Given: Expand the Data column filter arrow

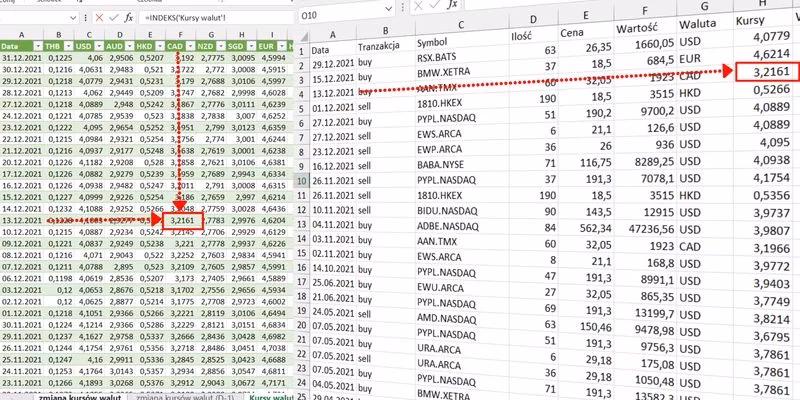Looking at the screenshot, I should tap(37, 46).
